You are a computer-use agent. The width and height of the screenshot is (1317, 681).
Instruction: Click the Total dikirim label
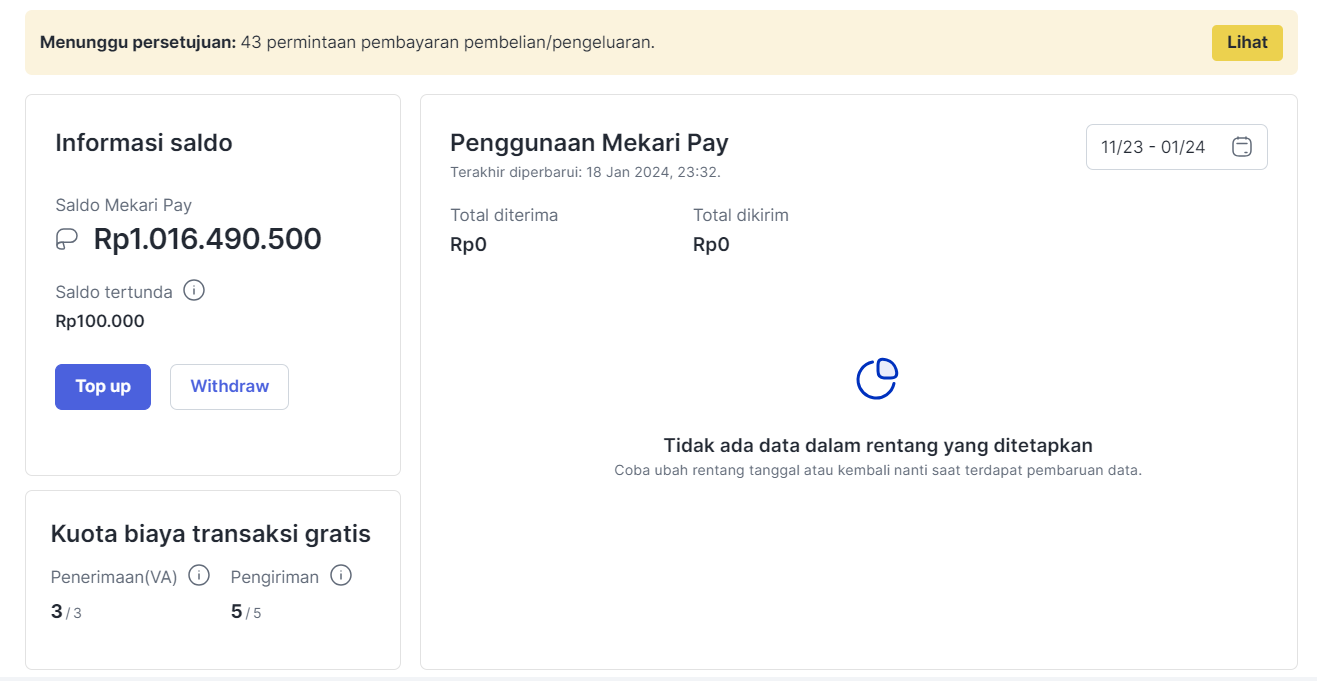[x=741, y=215]
